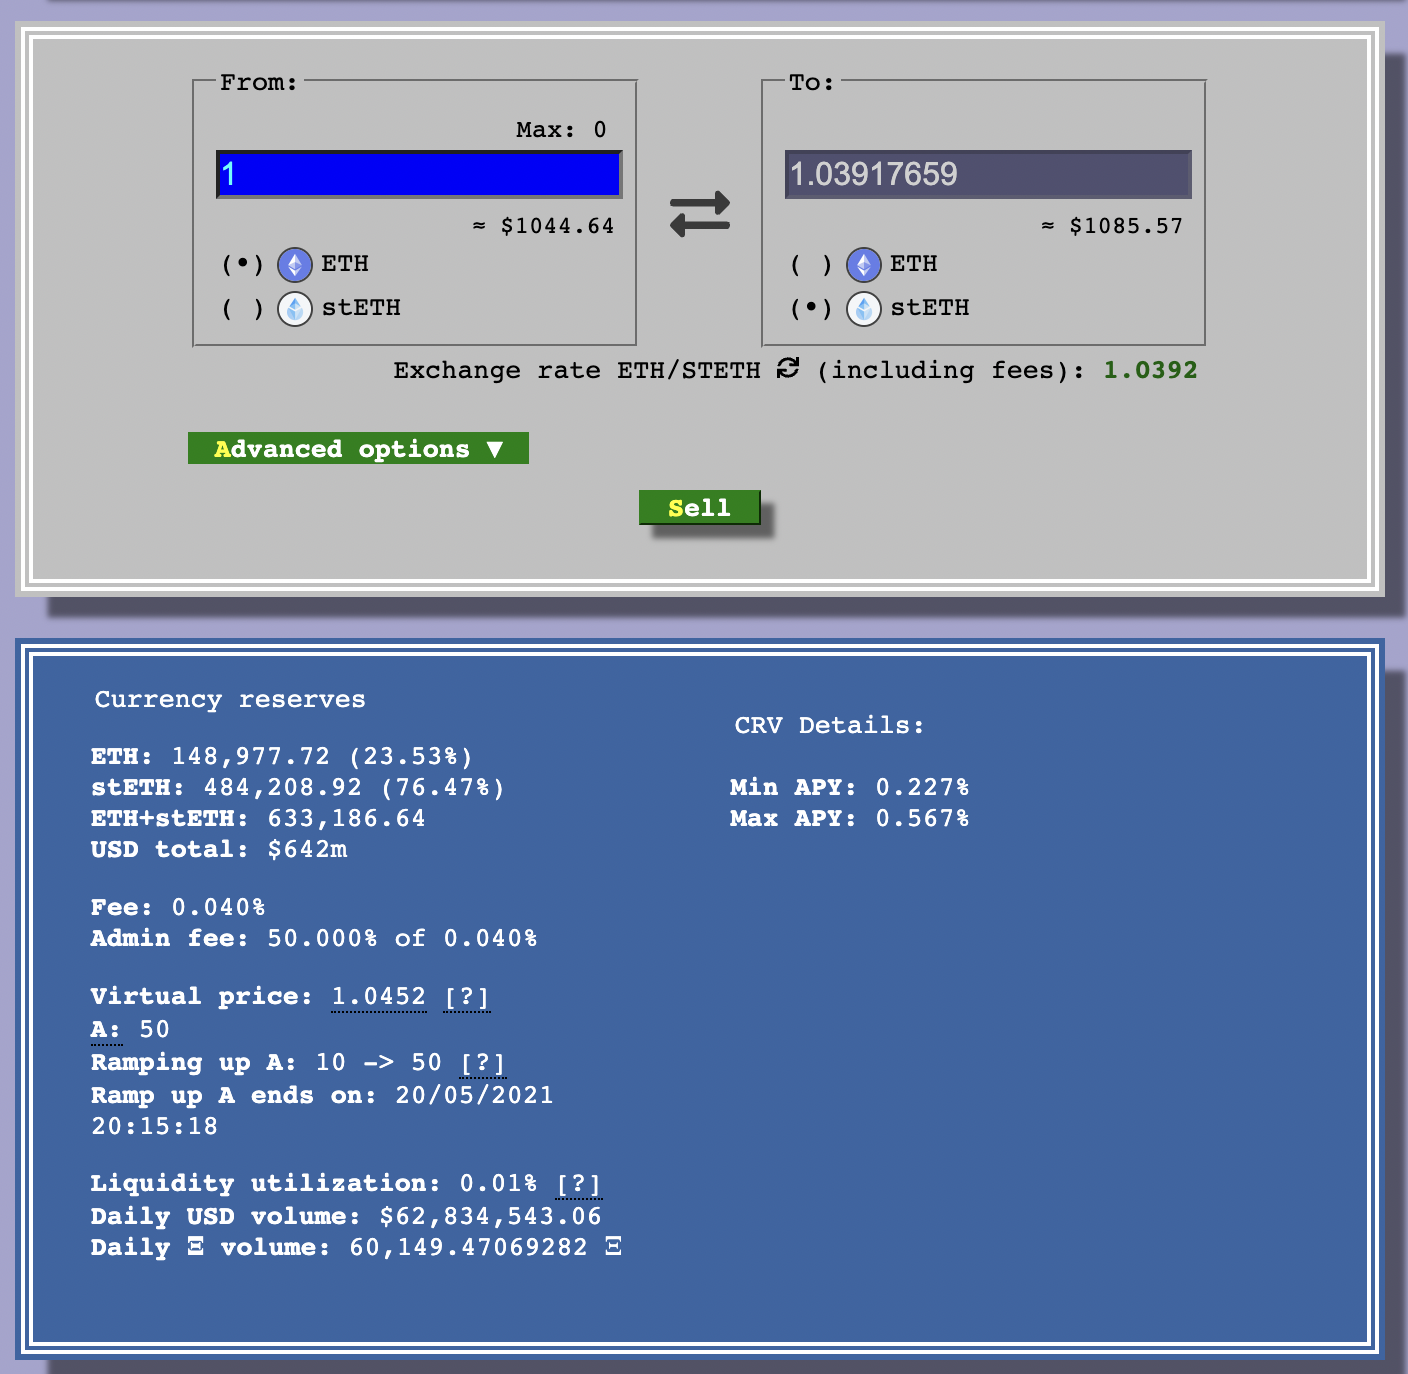
Task: Click the Currency reserves heading
Action: (x=230, y=700)
